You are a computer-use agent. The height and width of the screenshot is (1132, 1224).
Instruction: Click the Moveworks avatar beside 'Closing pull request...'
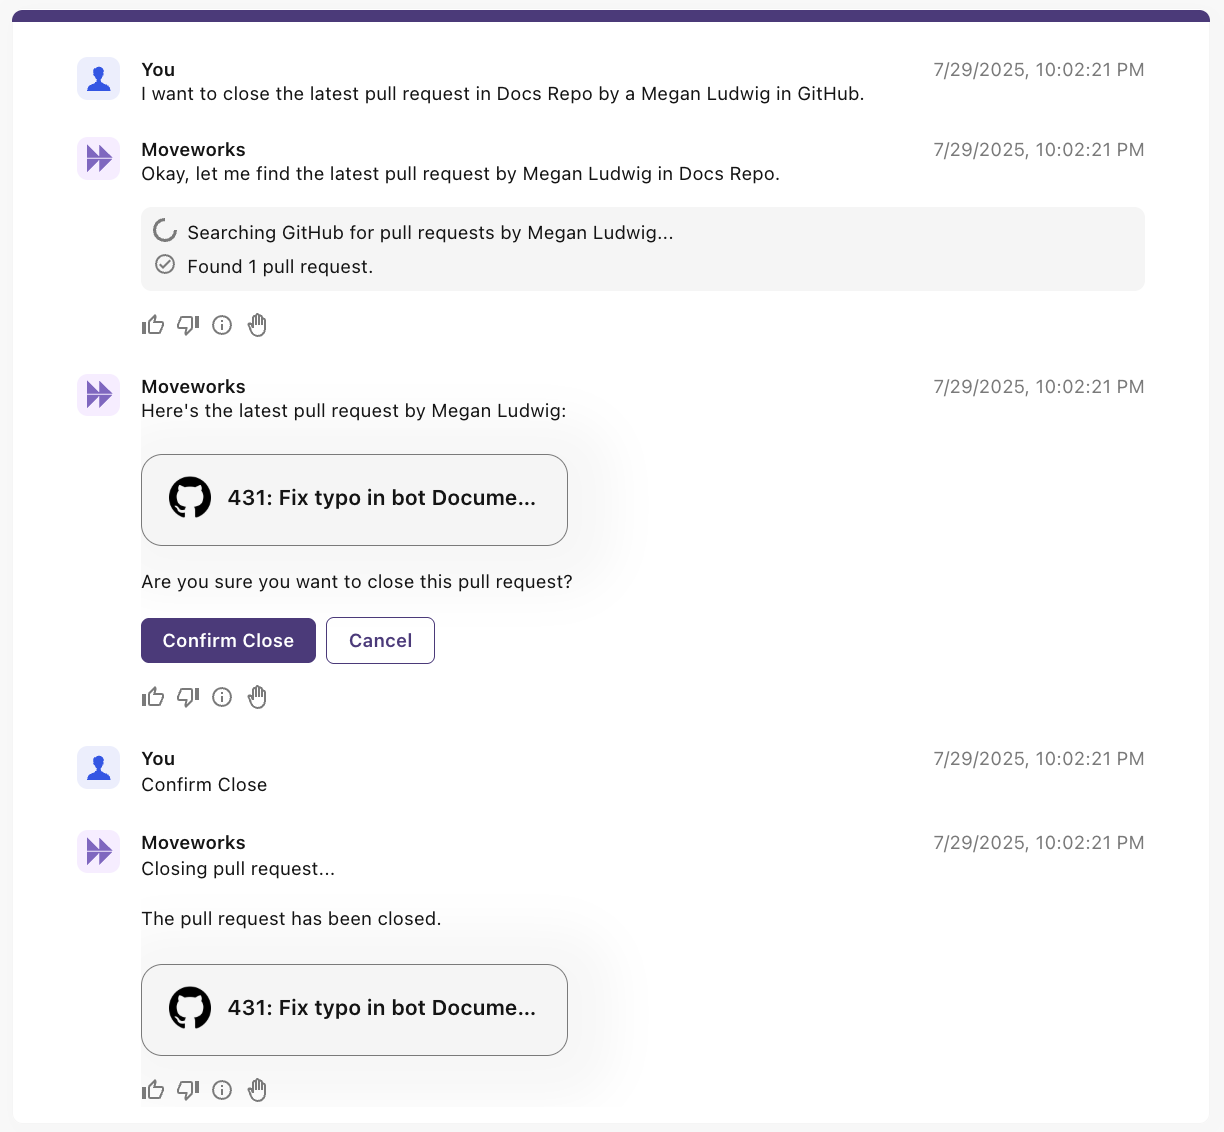point(99,852)
